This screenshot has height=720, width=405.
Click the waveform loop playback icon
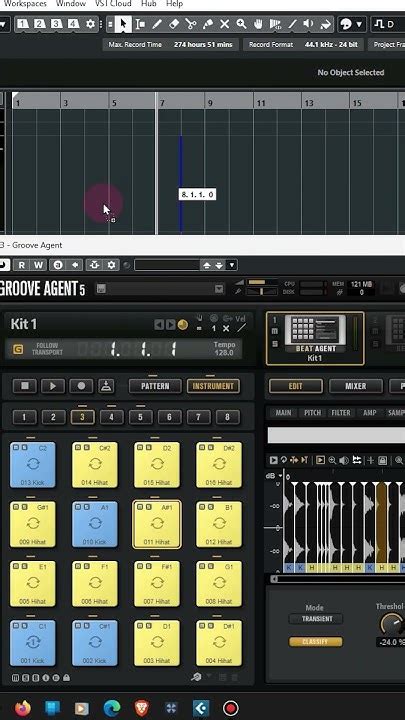click(283, 460)
